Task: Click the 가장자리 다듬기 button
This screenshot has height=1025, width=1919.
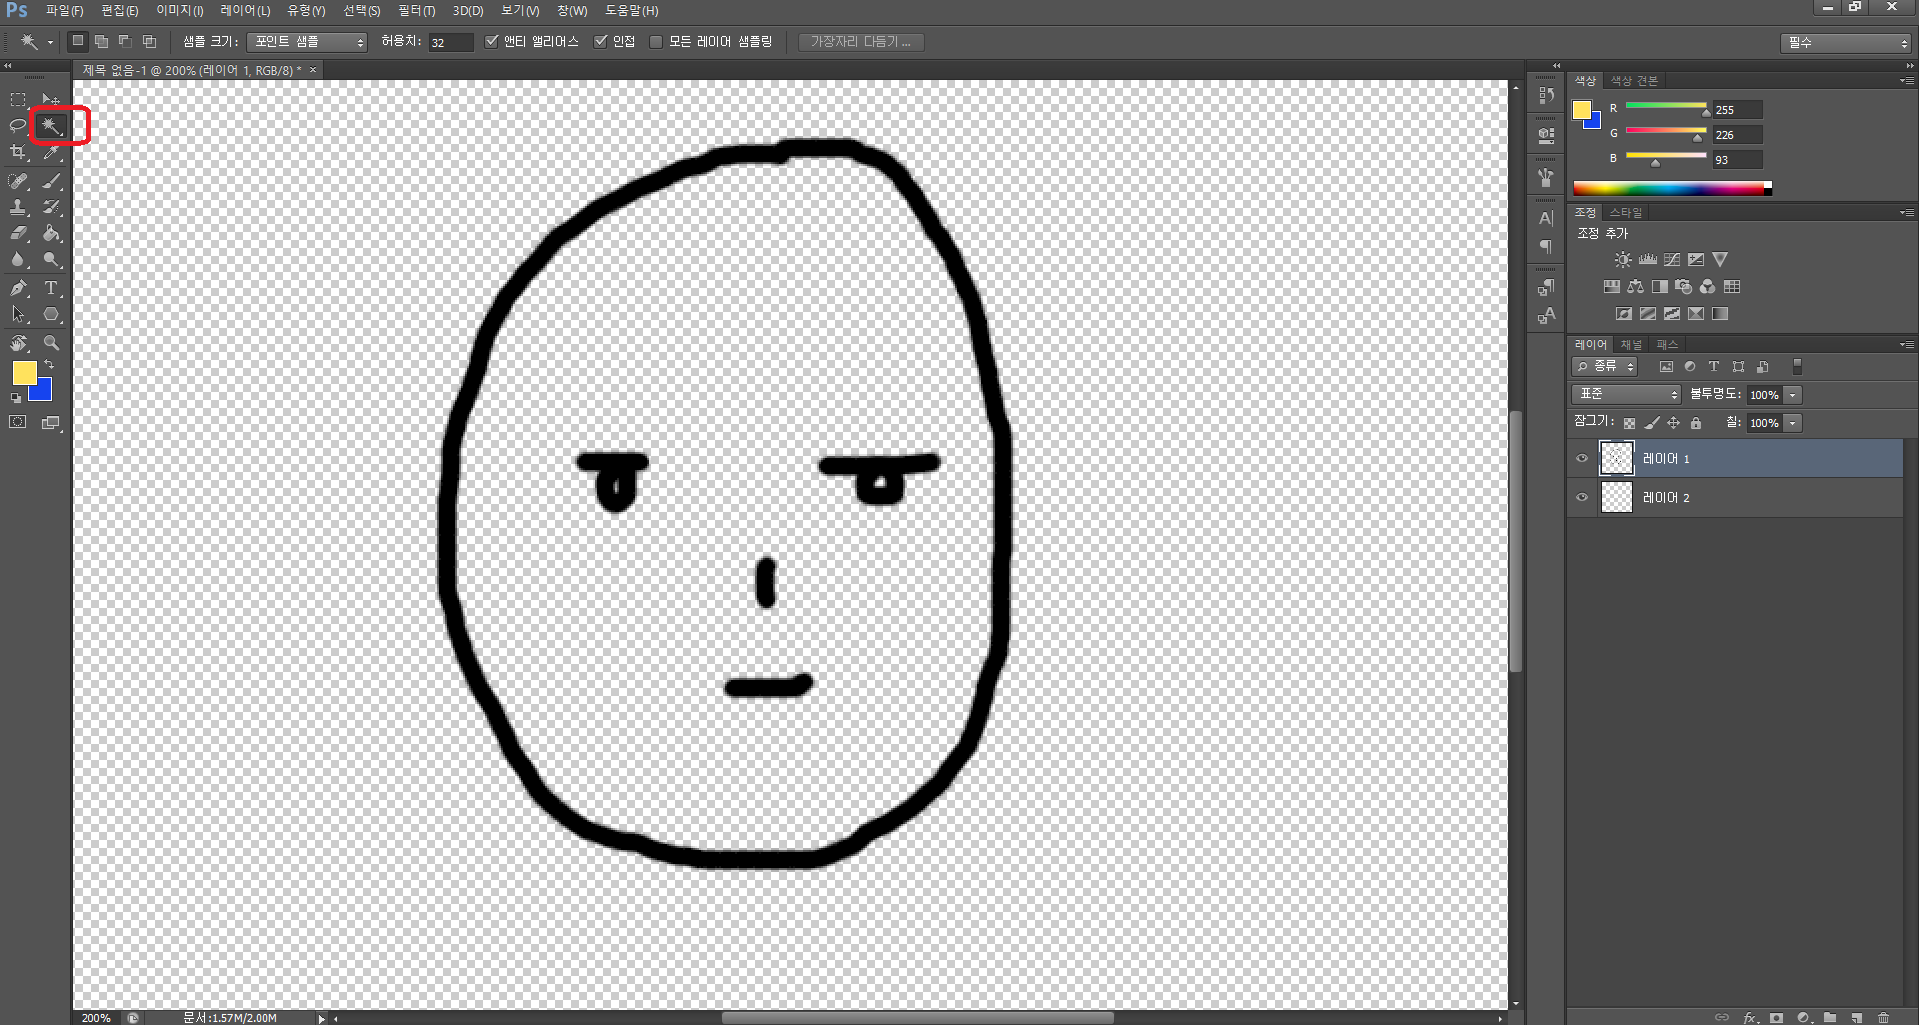Action: click(861, 42)
